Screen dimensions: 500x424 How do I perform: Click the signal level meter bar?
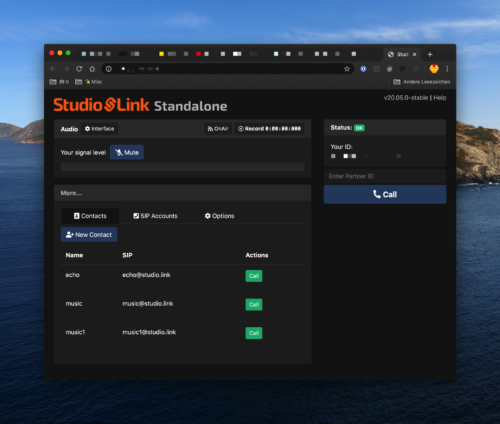[182, 167]
